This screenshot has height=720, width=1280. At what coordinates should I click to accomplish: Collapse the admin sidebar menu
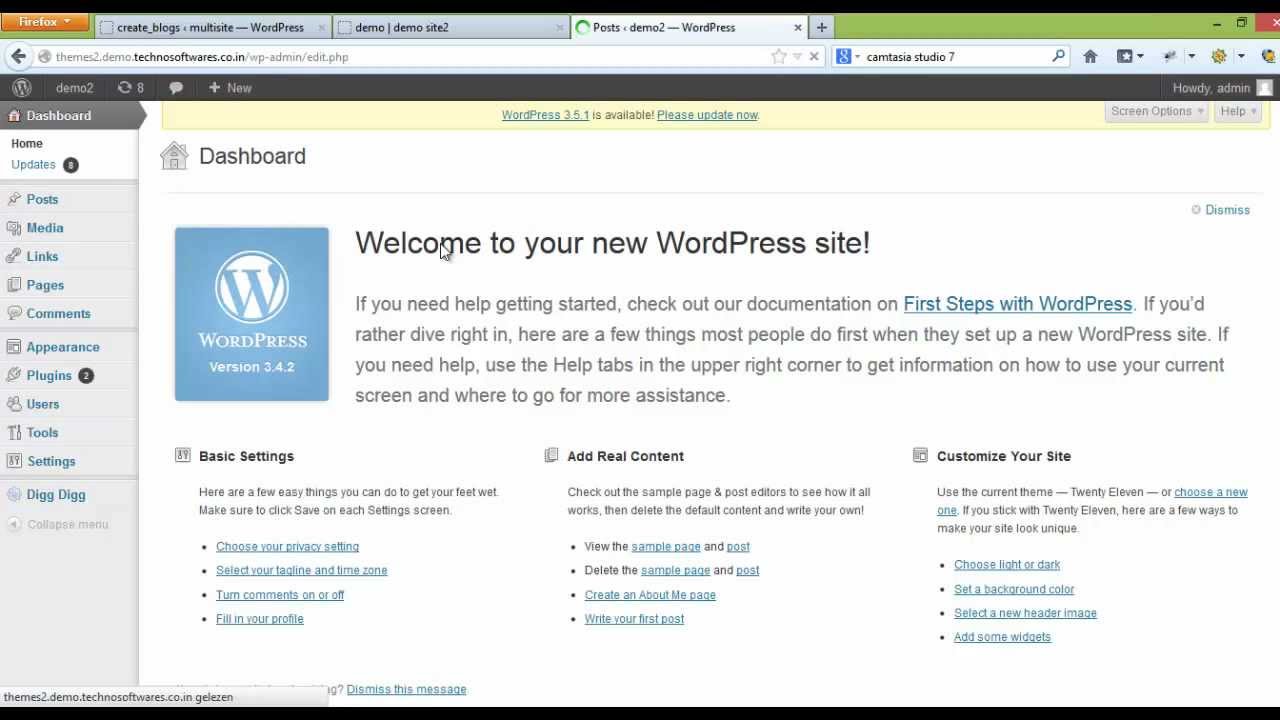(58, 525)
